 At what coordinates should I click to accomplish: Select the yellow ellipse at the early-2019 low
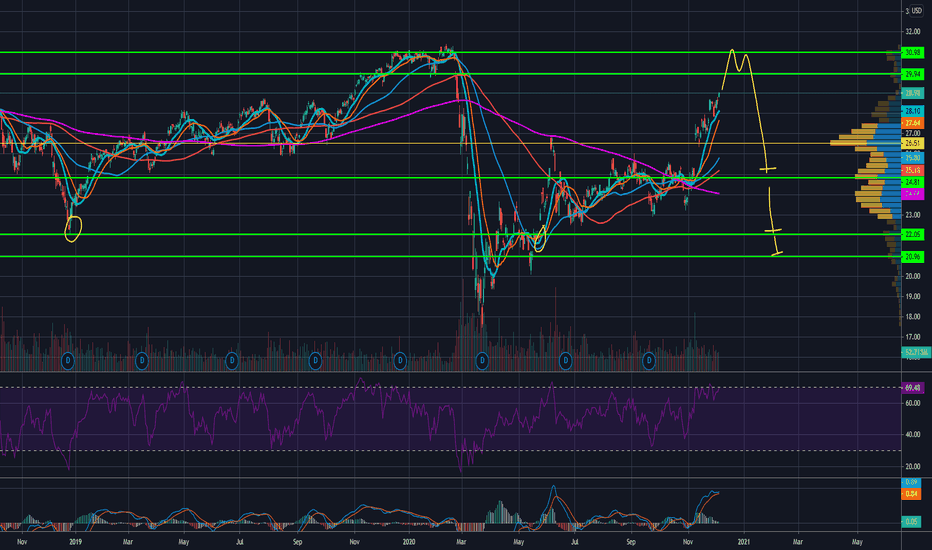pyautogui.click(x=73, y=229)
